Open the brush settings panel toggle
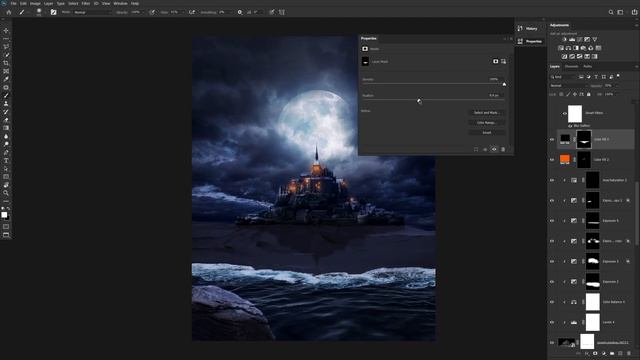This screenshot has width=640, height=360. pos(53,12)
